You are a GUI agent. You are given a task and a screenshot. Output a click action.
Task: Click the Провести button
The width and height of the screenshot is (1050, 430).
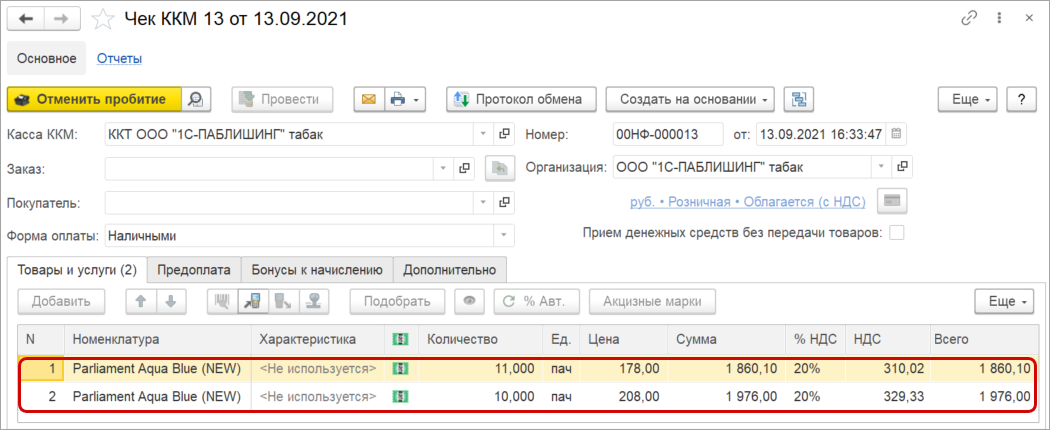tap(283, 99)
